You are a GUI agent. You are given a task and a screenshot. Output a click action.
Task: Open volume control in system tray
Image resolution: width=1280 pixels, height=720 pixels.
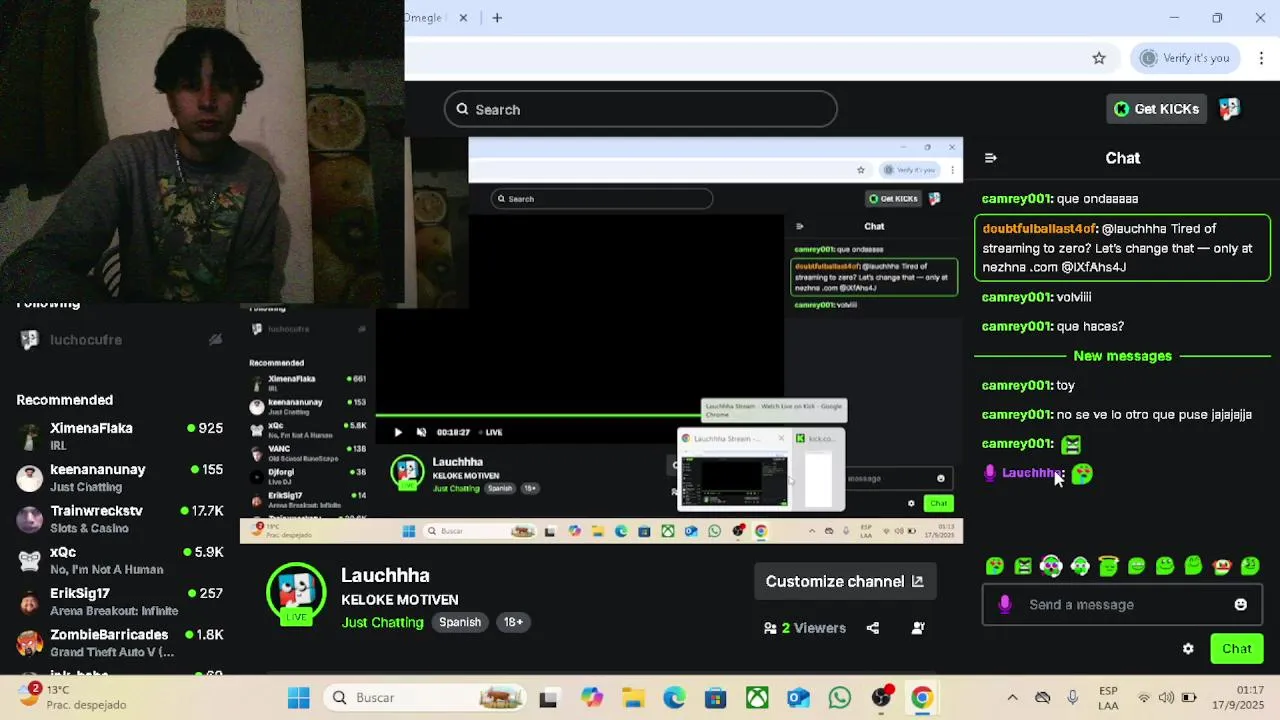(x=1166, y=698)
